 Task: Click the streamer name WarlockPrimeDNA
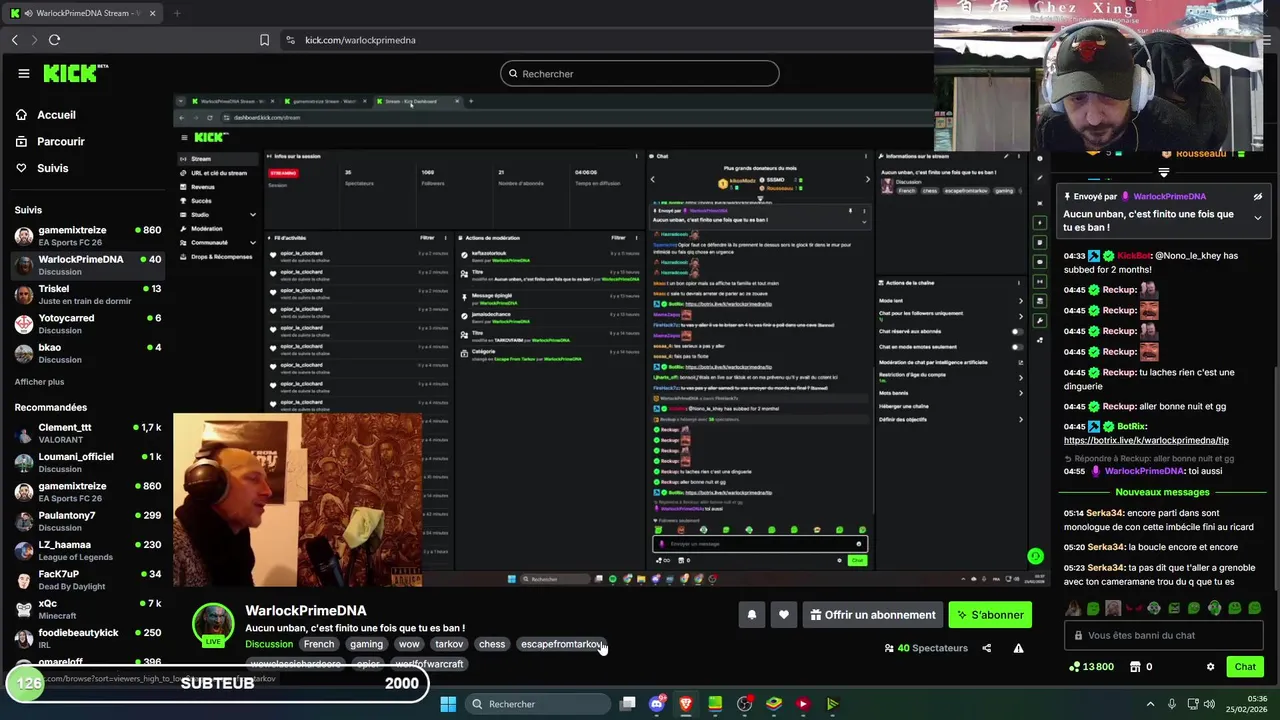point(306,610)
